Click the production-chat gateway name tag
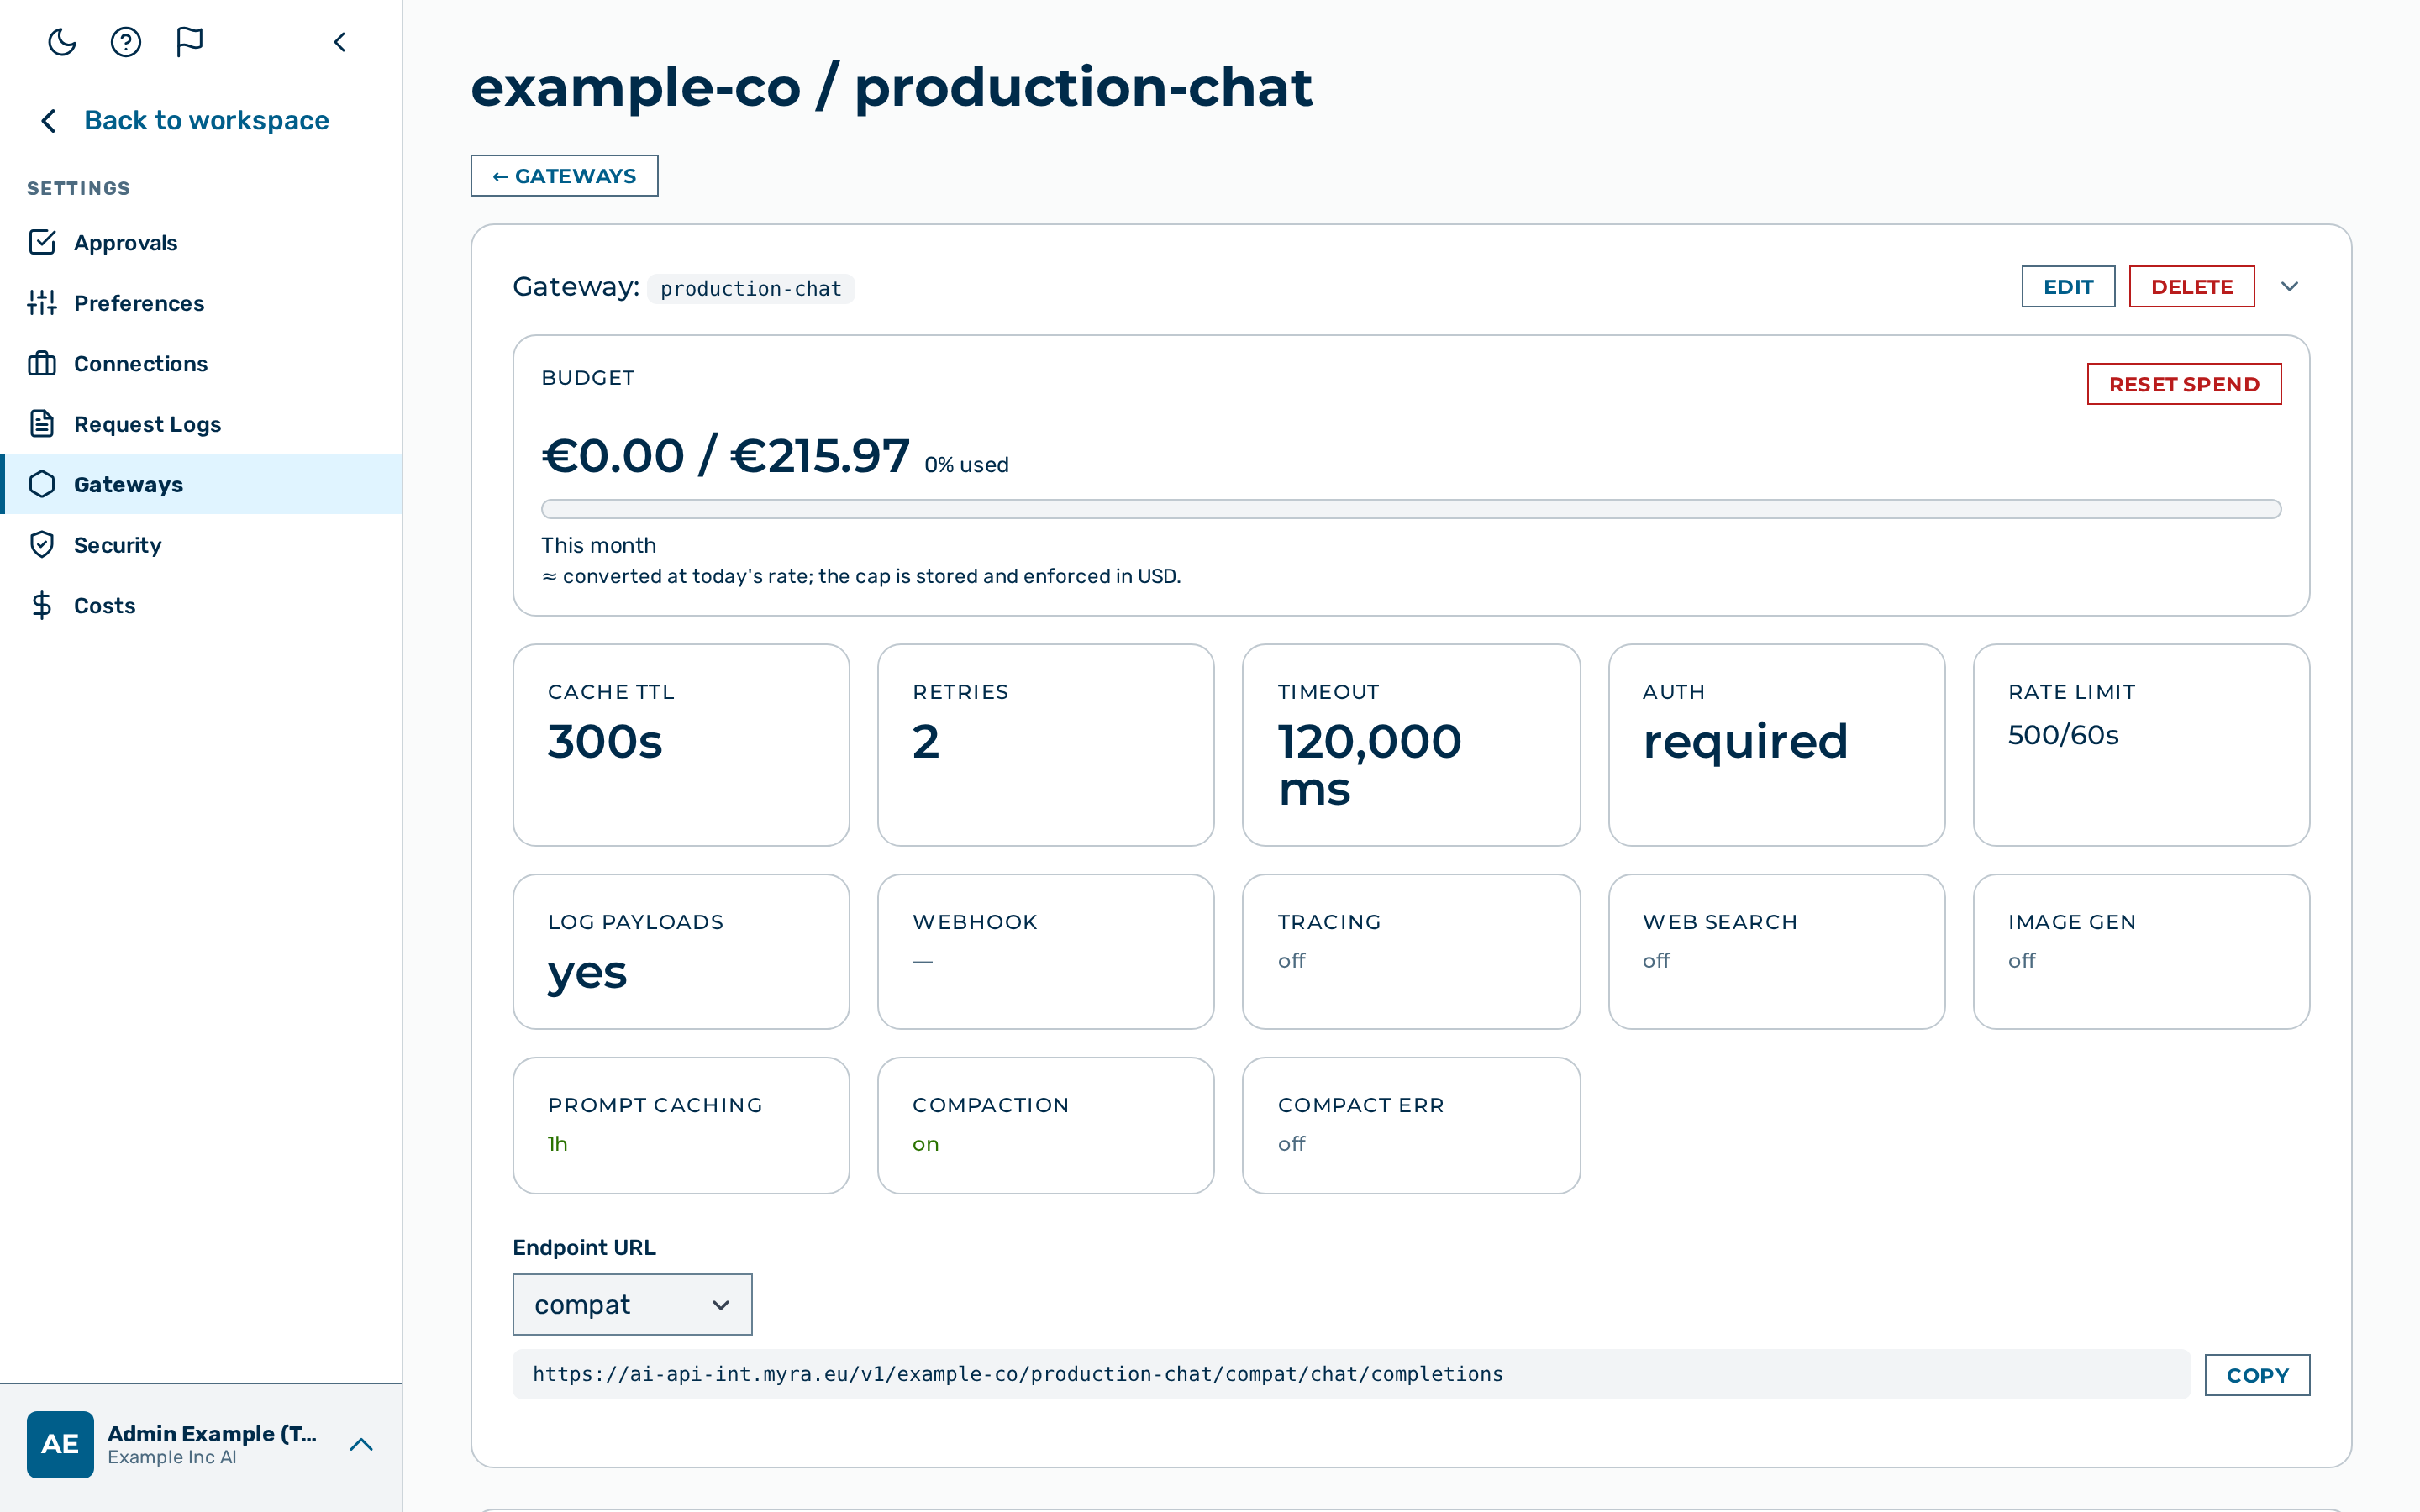The height and width of the screenshot is (1512, 2420). (x=751, y=289)
